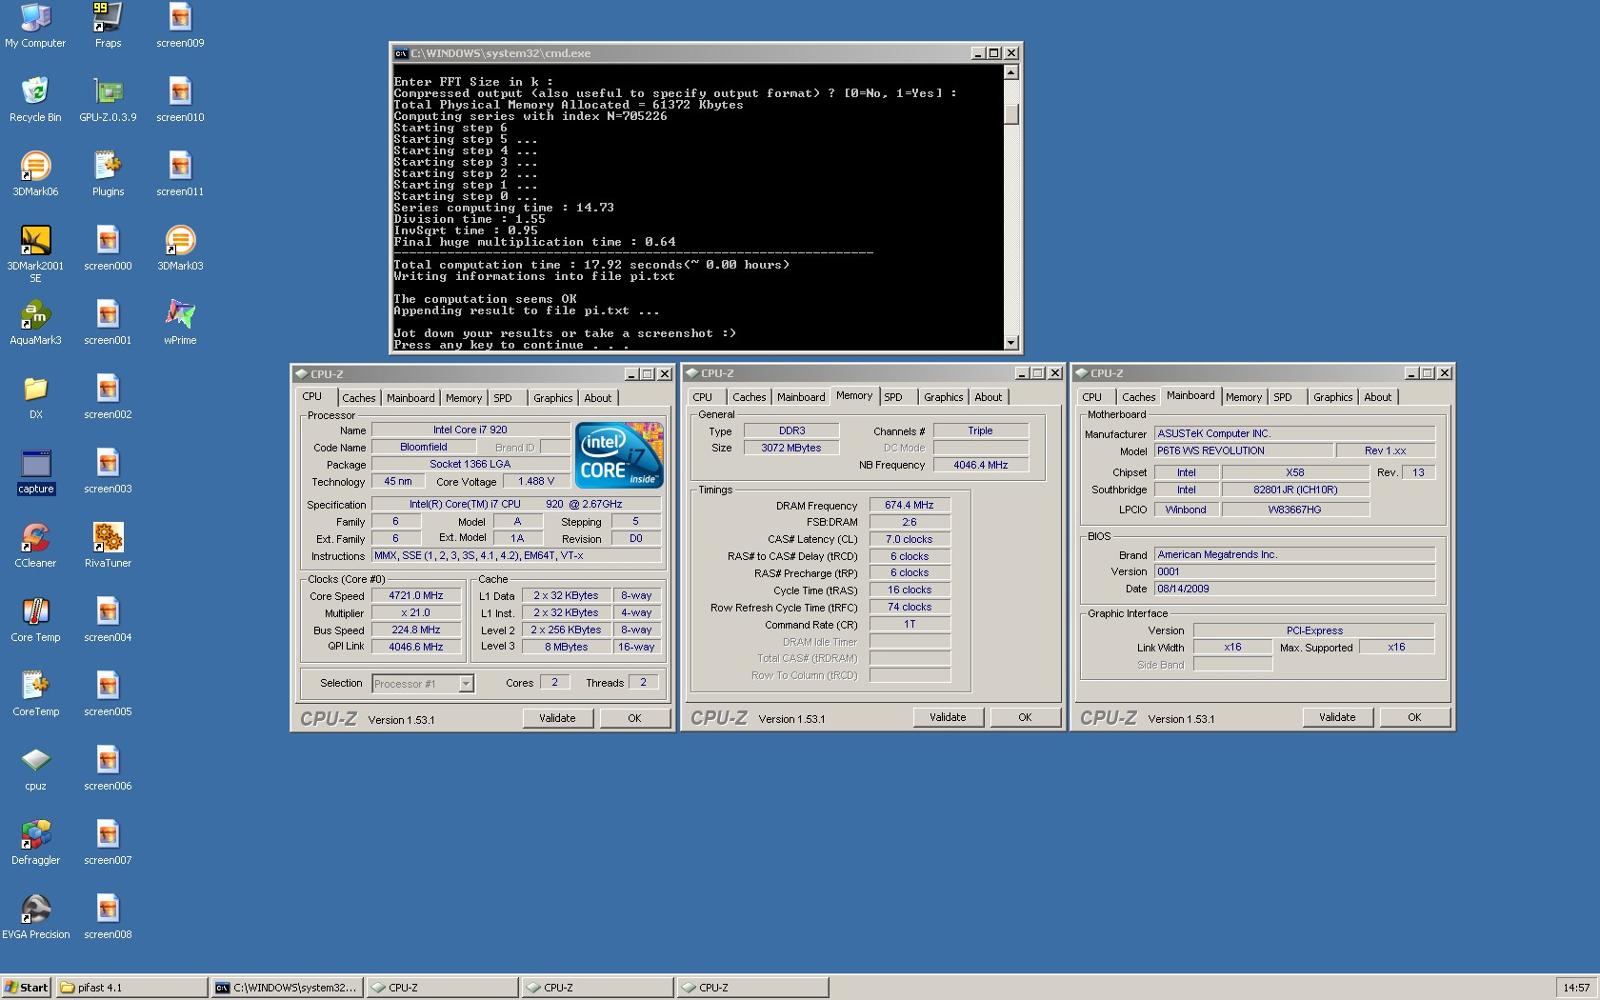Click the Manufacturer field ASUSTeK Computer INC.

coord(1294,434)
